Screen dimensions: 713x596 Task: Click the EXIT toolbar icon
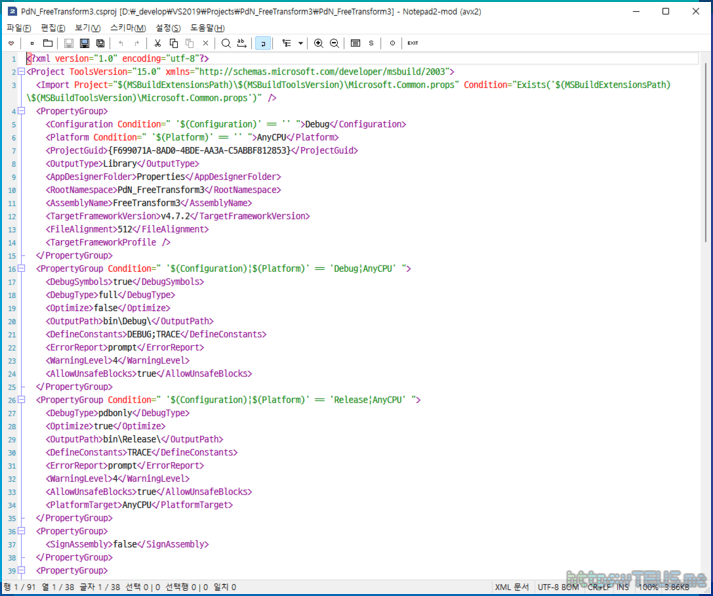click(413, 43)
